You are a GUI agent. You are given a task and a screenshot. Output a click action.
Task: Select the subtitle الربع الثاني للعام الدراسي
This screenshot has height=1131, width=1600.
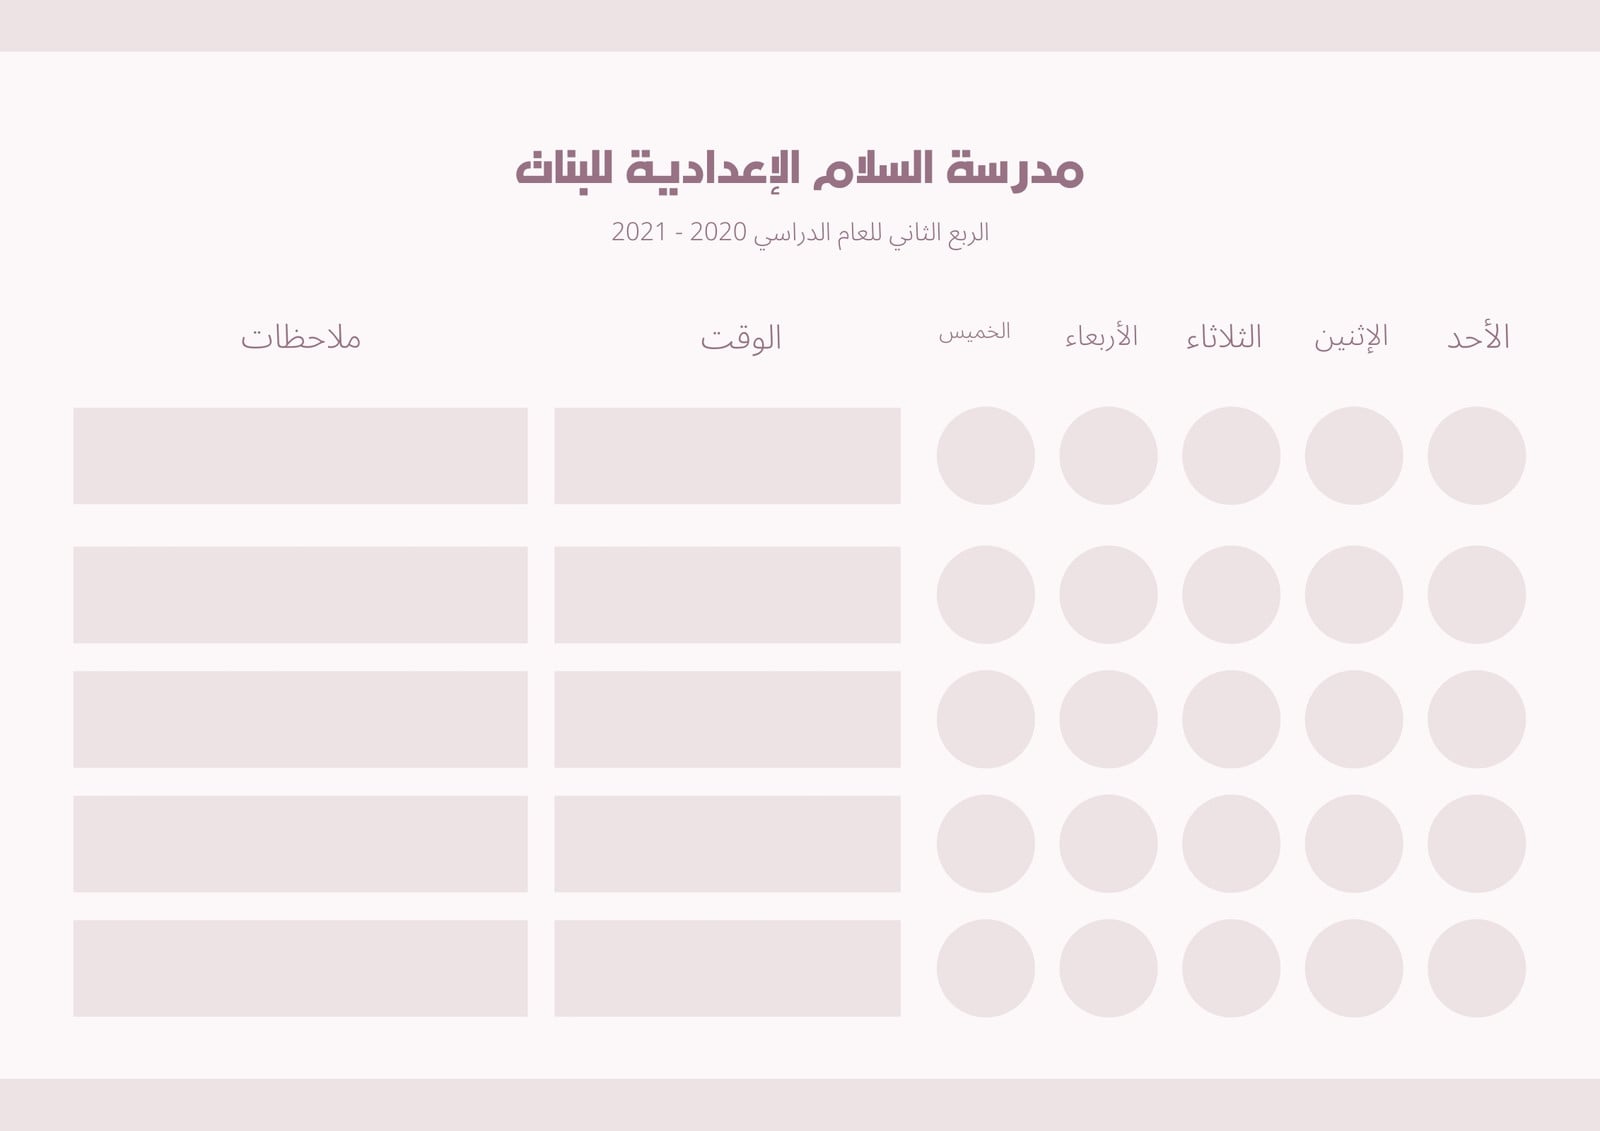(800, 233)
